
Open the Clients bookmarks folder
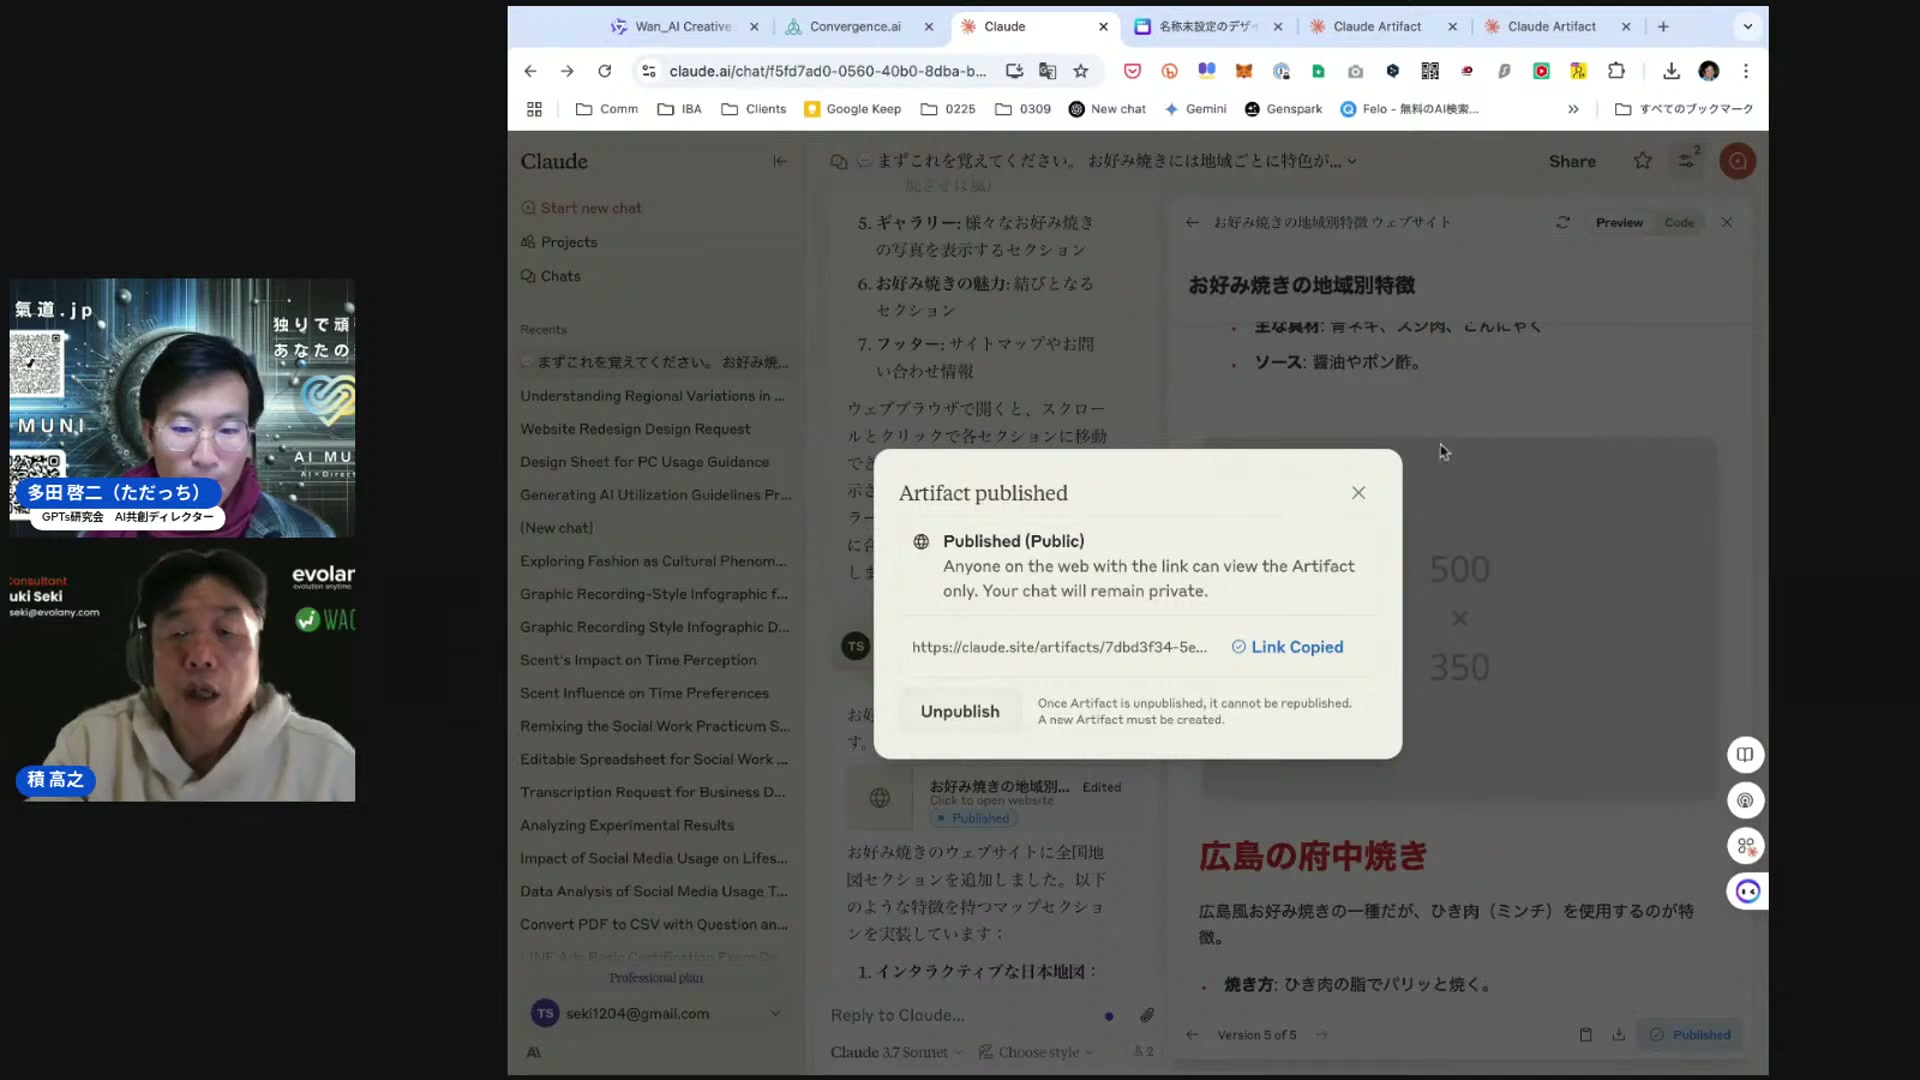[754, 109]
